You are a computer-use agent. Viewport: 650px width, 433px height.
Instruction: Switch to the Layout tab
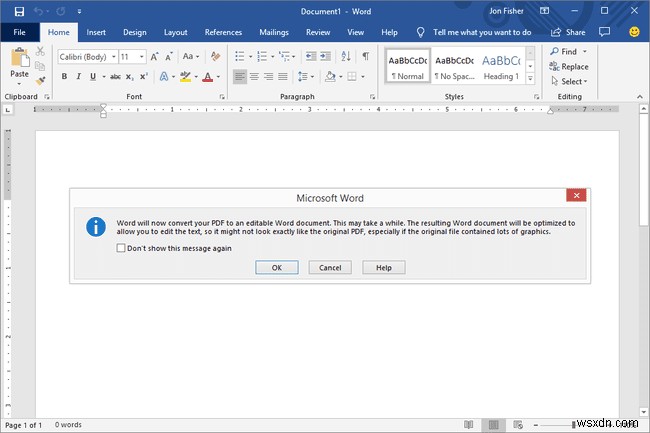(175, 32)
